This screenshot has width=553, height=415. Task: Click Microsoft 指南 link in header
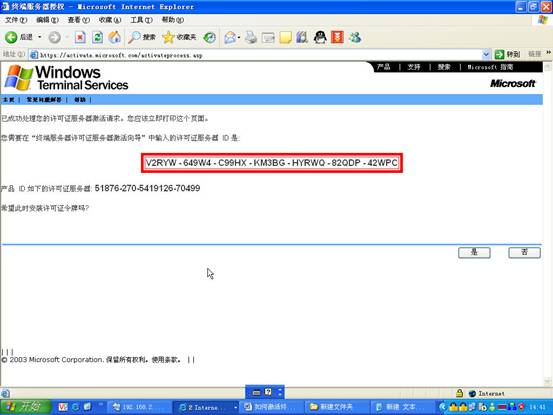490,67
